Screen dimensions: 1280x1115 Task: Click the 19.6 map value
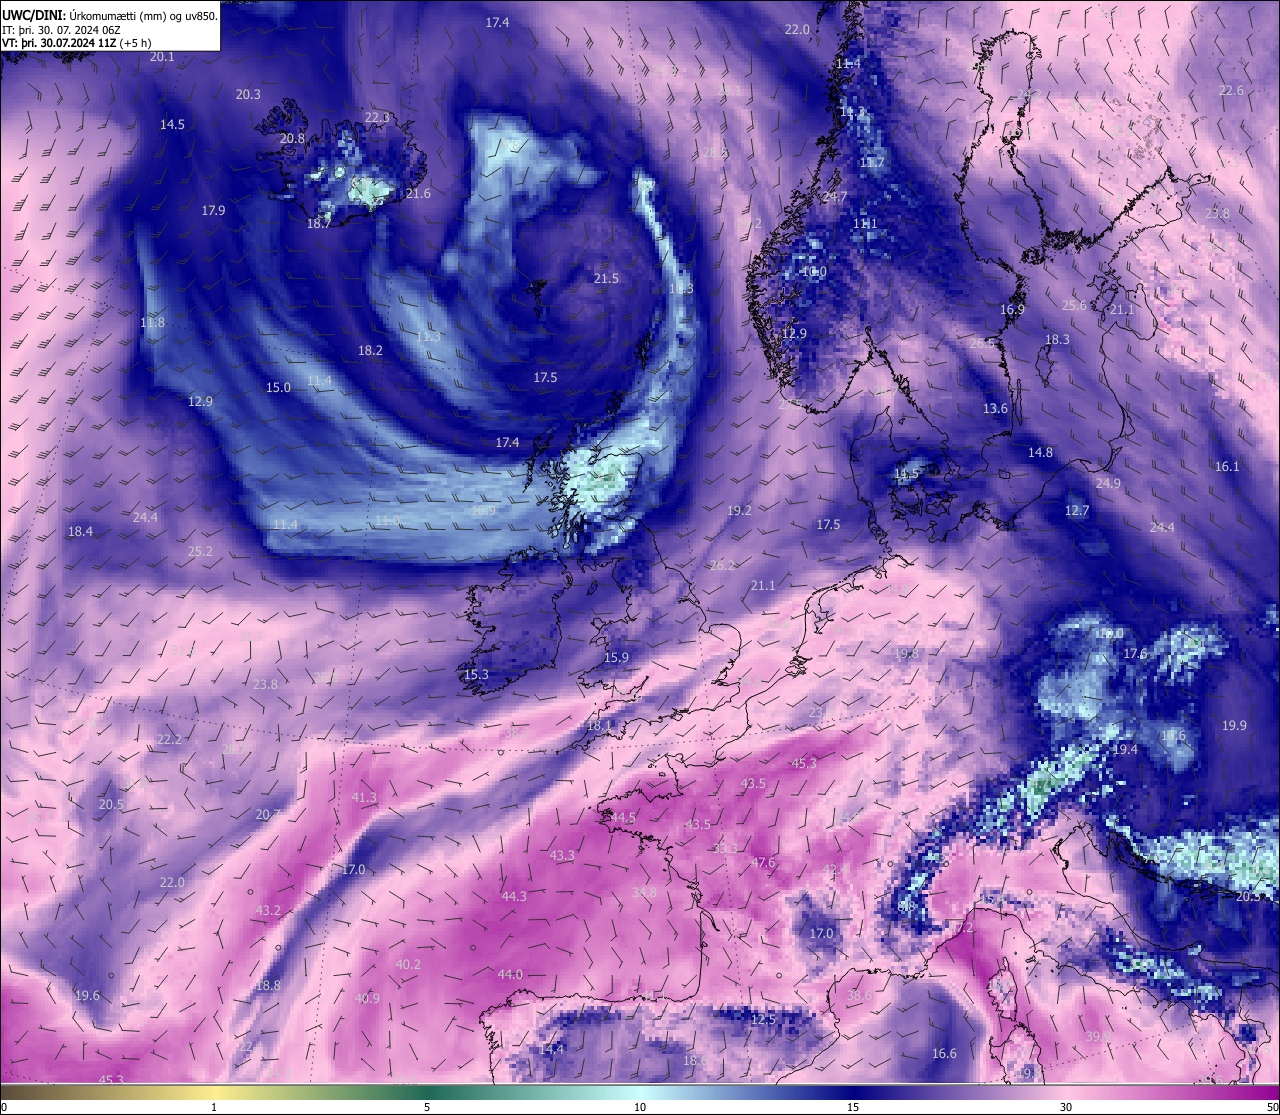click(x=87, y=995)
